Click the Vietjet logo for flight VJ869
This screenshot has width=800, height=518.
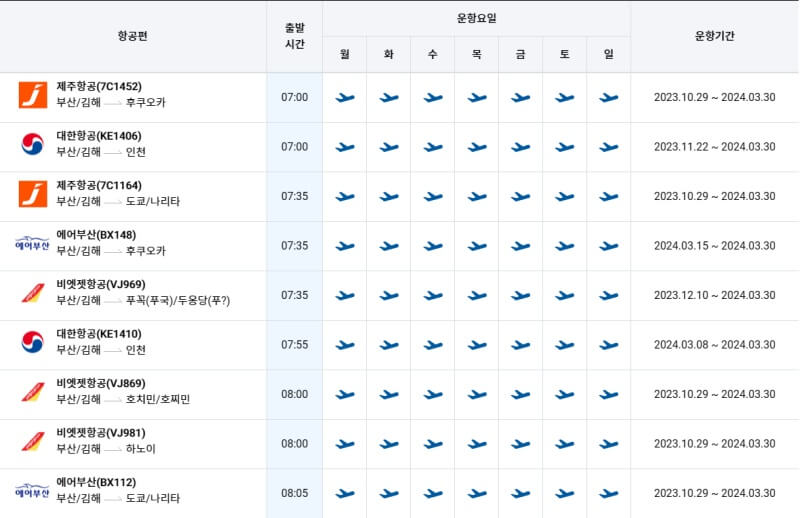click(x=33, y=392)
